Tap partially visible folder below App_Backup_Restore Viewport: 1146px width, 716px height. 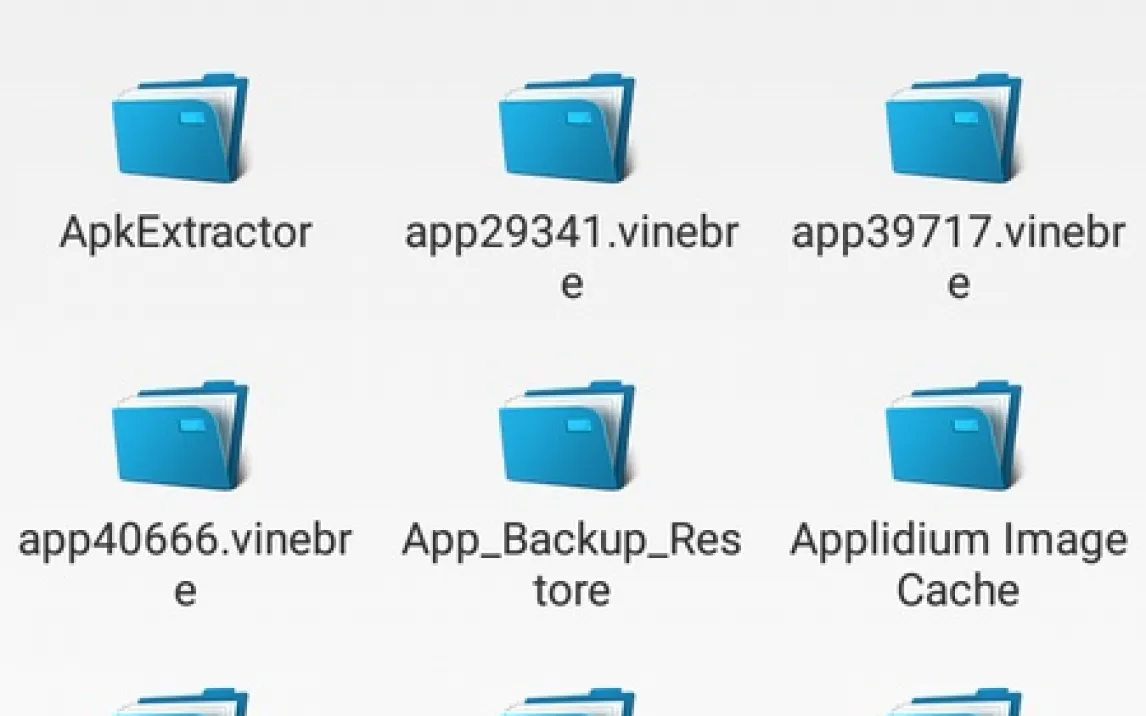(x=568, y=701)
